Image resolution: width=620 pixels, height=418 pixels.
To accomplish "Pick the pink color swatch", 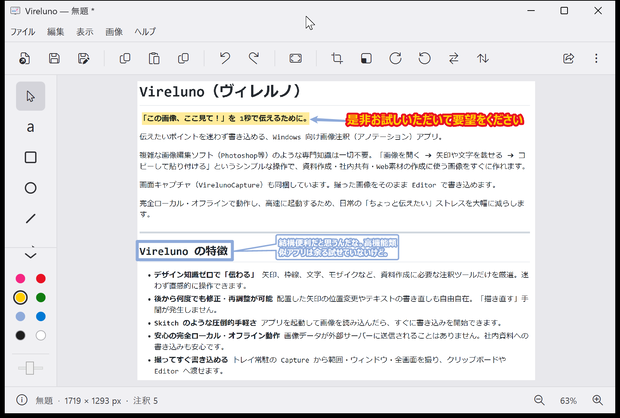I will coord(21,278).
